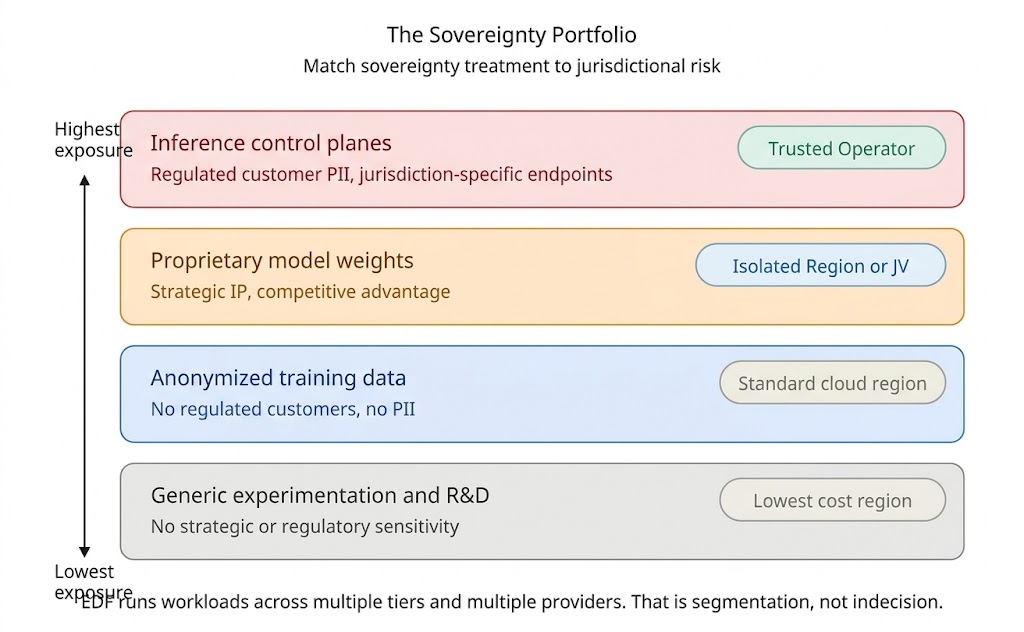Click the title The Sovereignty Portfolio
Screen dimensions: 1024x632
pos(511,35)
